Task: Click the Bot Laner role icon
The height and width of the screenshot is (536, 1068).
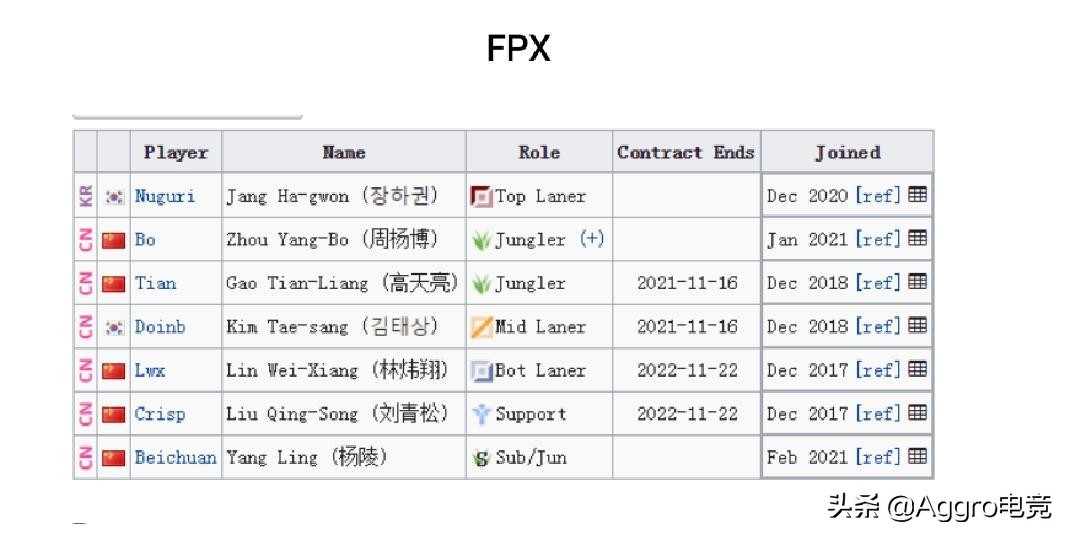Action: [481, 371]
